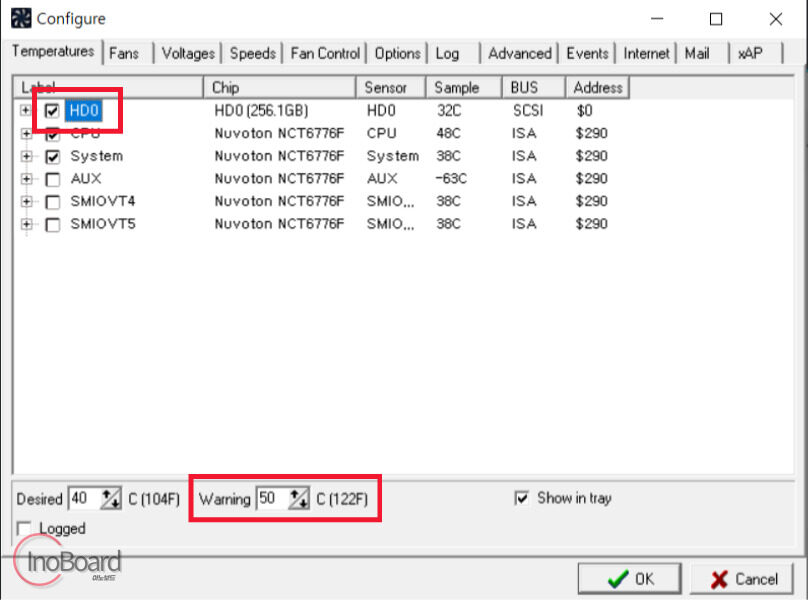The width and height of the screenshot is (810, 600).
Task: Click the -63C sample value
Action: tap(451, 179)
